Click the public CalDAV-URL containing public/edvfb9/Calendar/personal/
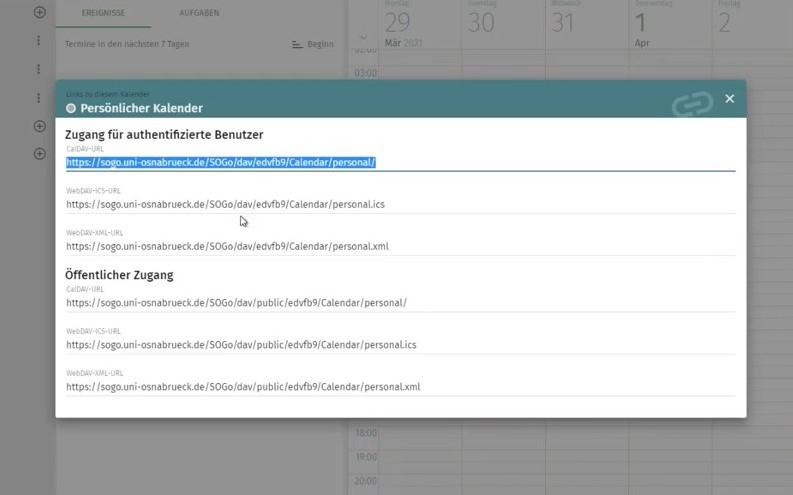 (x=401, y=303)
